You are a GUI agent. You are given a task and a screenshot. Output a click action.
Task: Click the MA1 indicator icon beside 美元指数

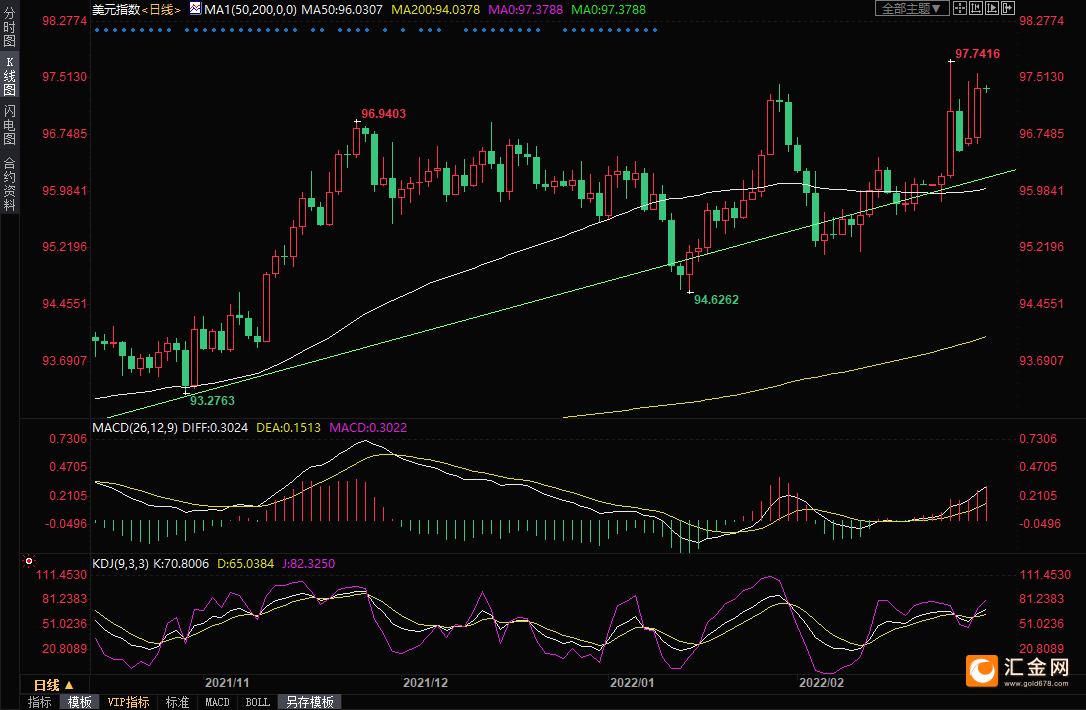tap(195, 9)
